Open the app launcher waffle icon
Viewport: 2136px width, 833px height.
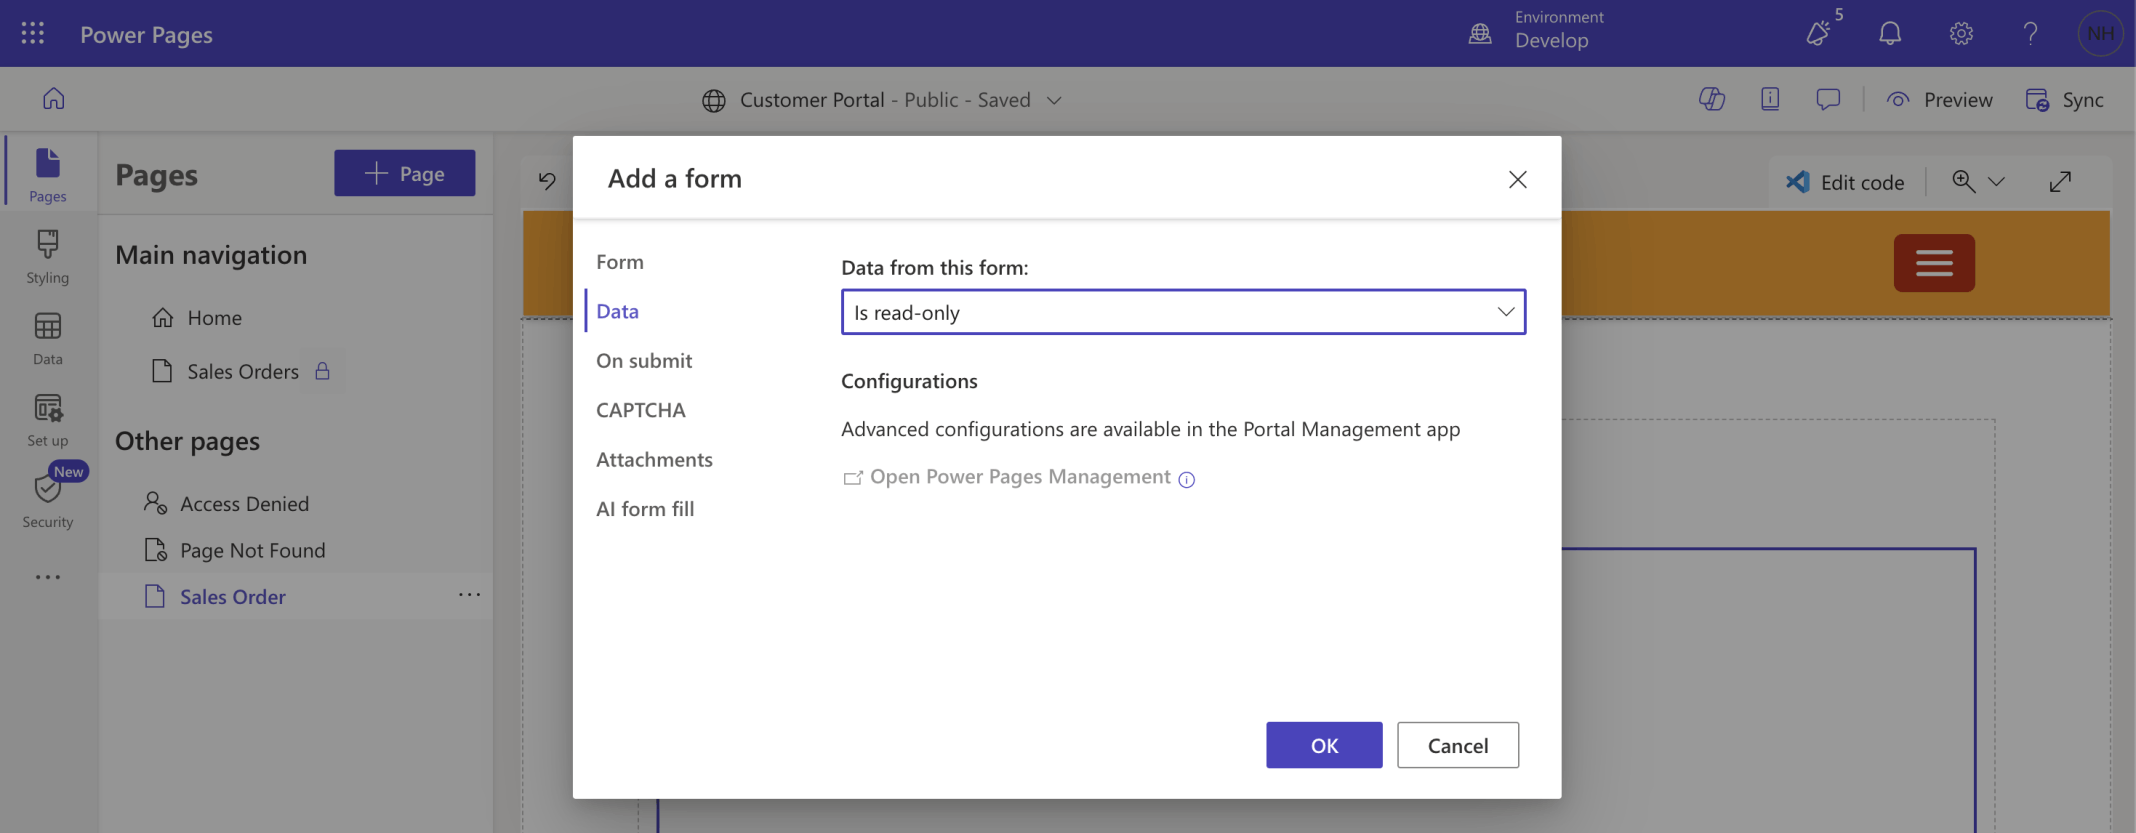[33, 34]
